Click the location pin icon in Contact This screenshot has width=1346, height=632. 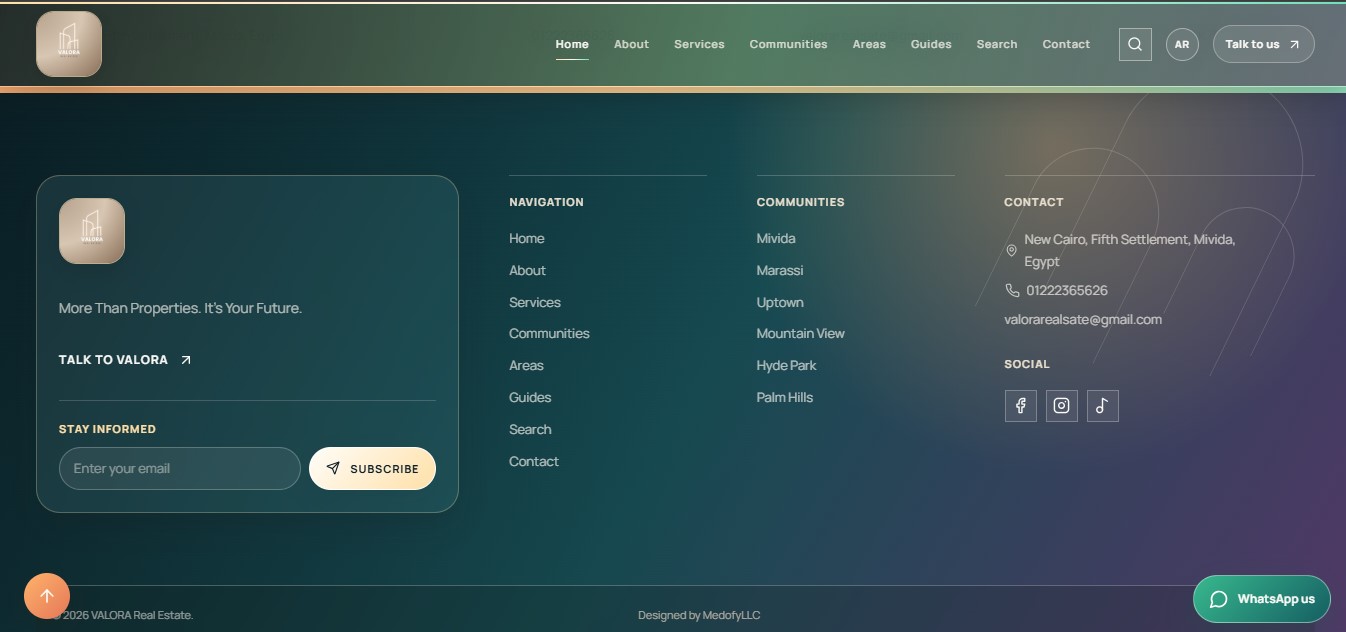1012,250
